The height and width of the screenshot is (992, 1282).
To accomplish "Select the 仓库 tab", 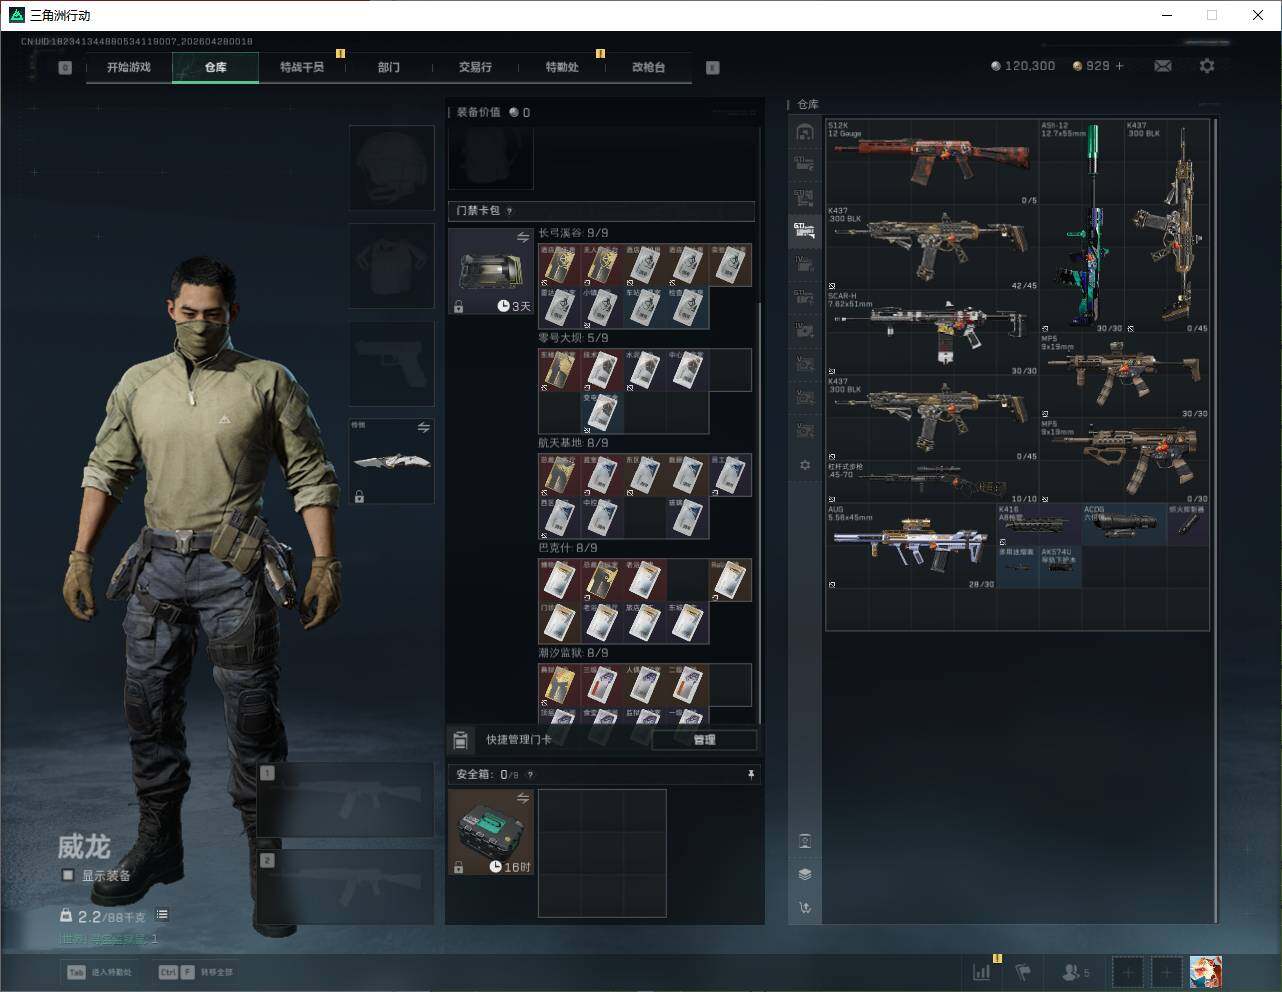I will [216, 67].
